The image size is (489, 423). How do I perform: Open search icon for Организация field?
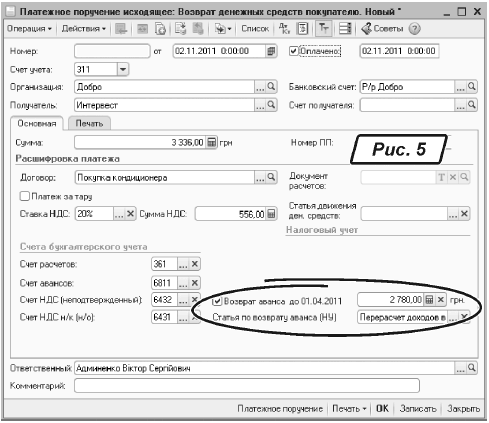[x=272, y=87]
